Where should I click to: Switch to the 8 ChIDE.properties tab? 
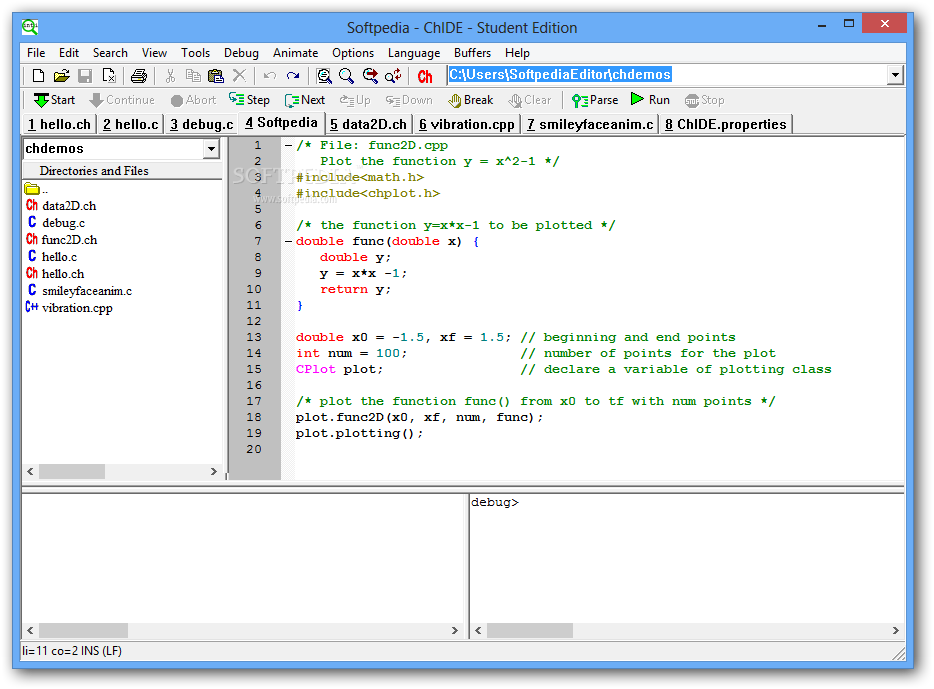[726, 124]
